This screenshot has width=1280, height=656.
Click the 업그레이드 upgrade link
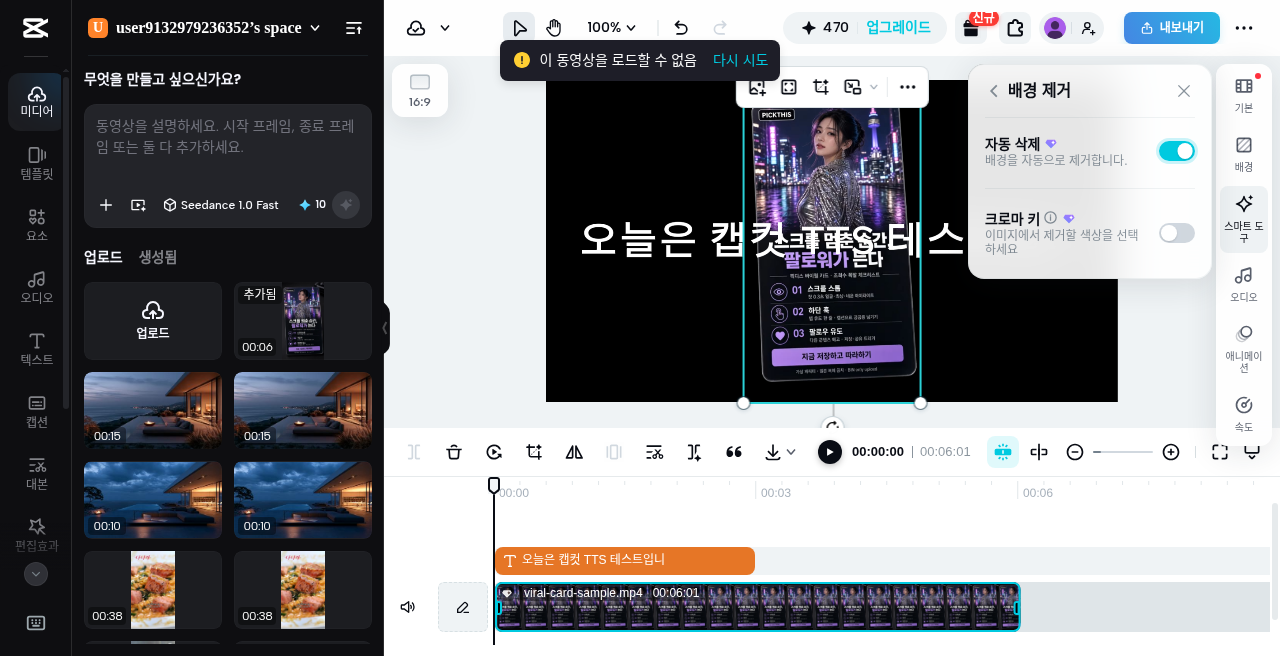[x=898, y=28]
